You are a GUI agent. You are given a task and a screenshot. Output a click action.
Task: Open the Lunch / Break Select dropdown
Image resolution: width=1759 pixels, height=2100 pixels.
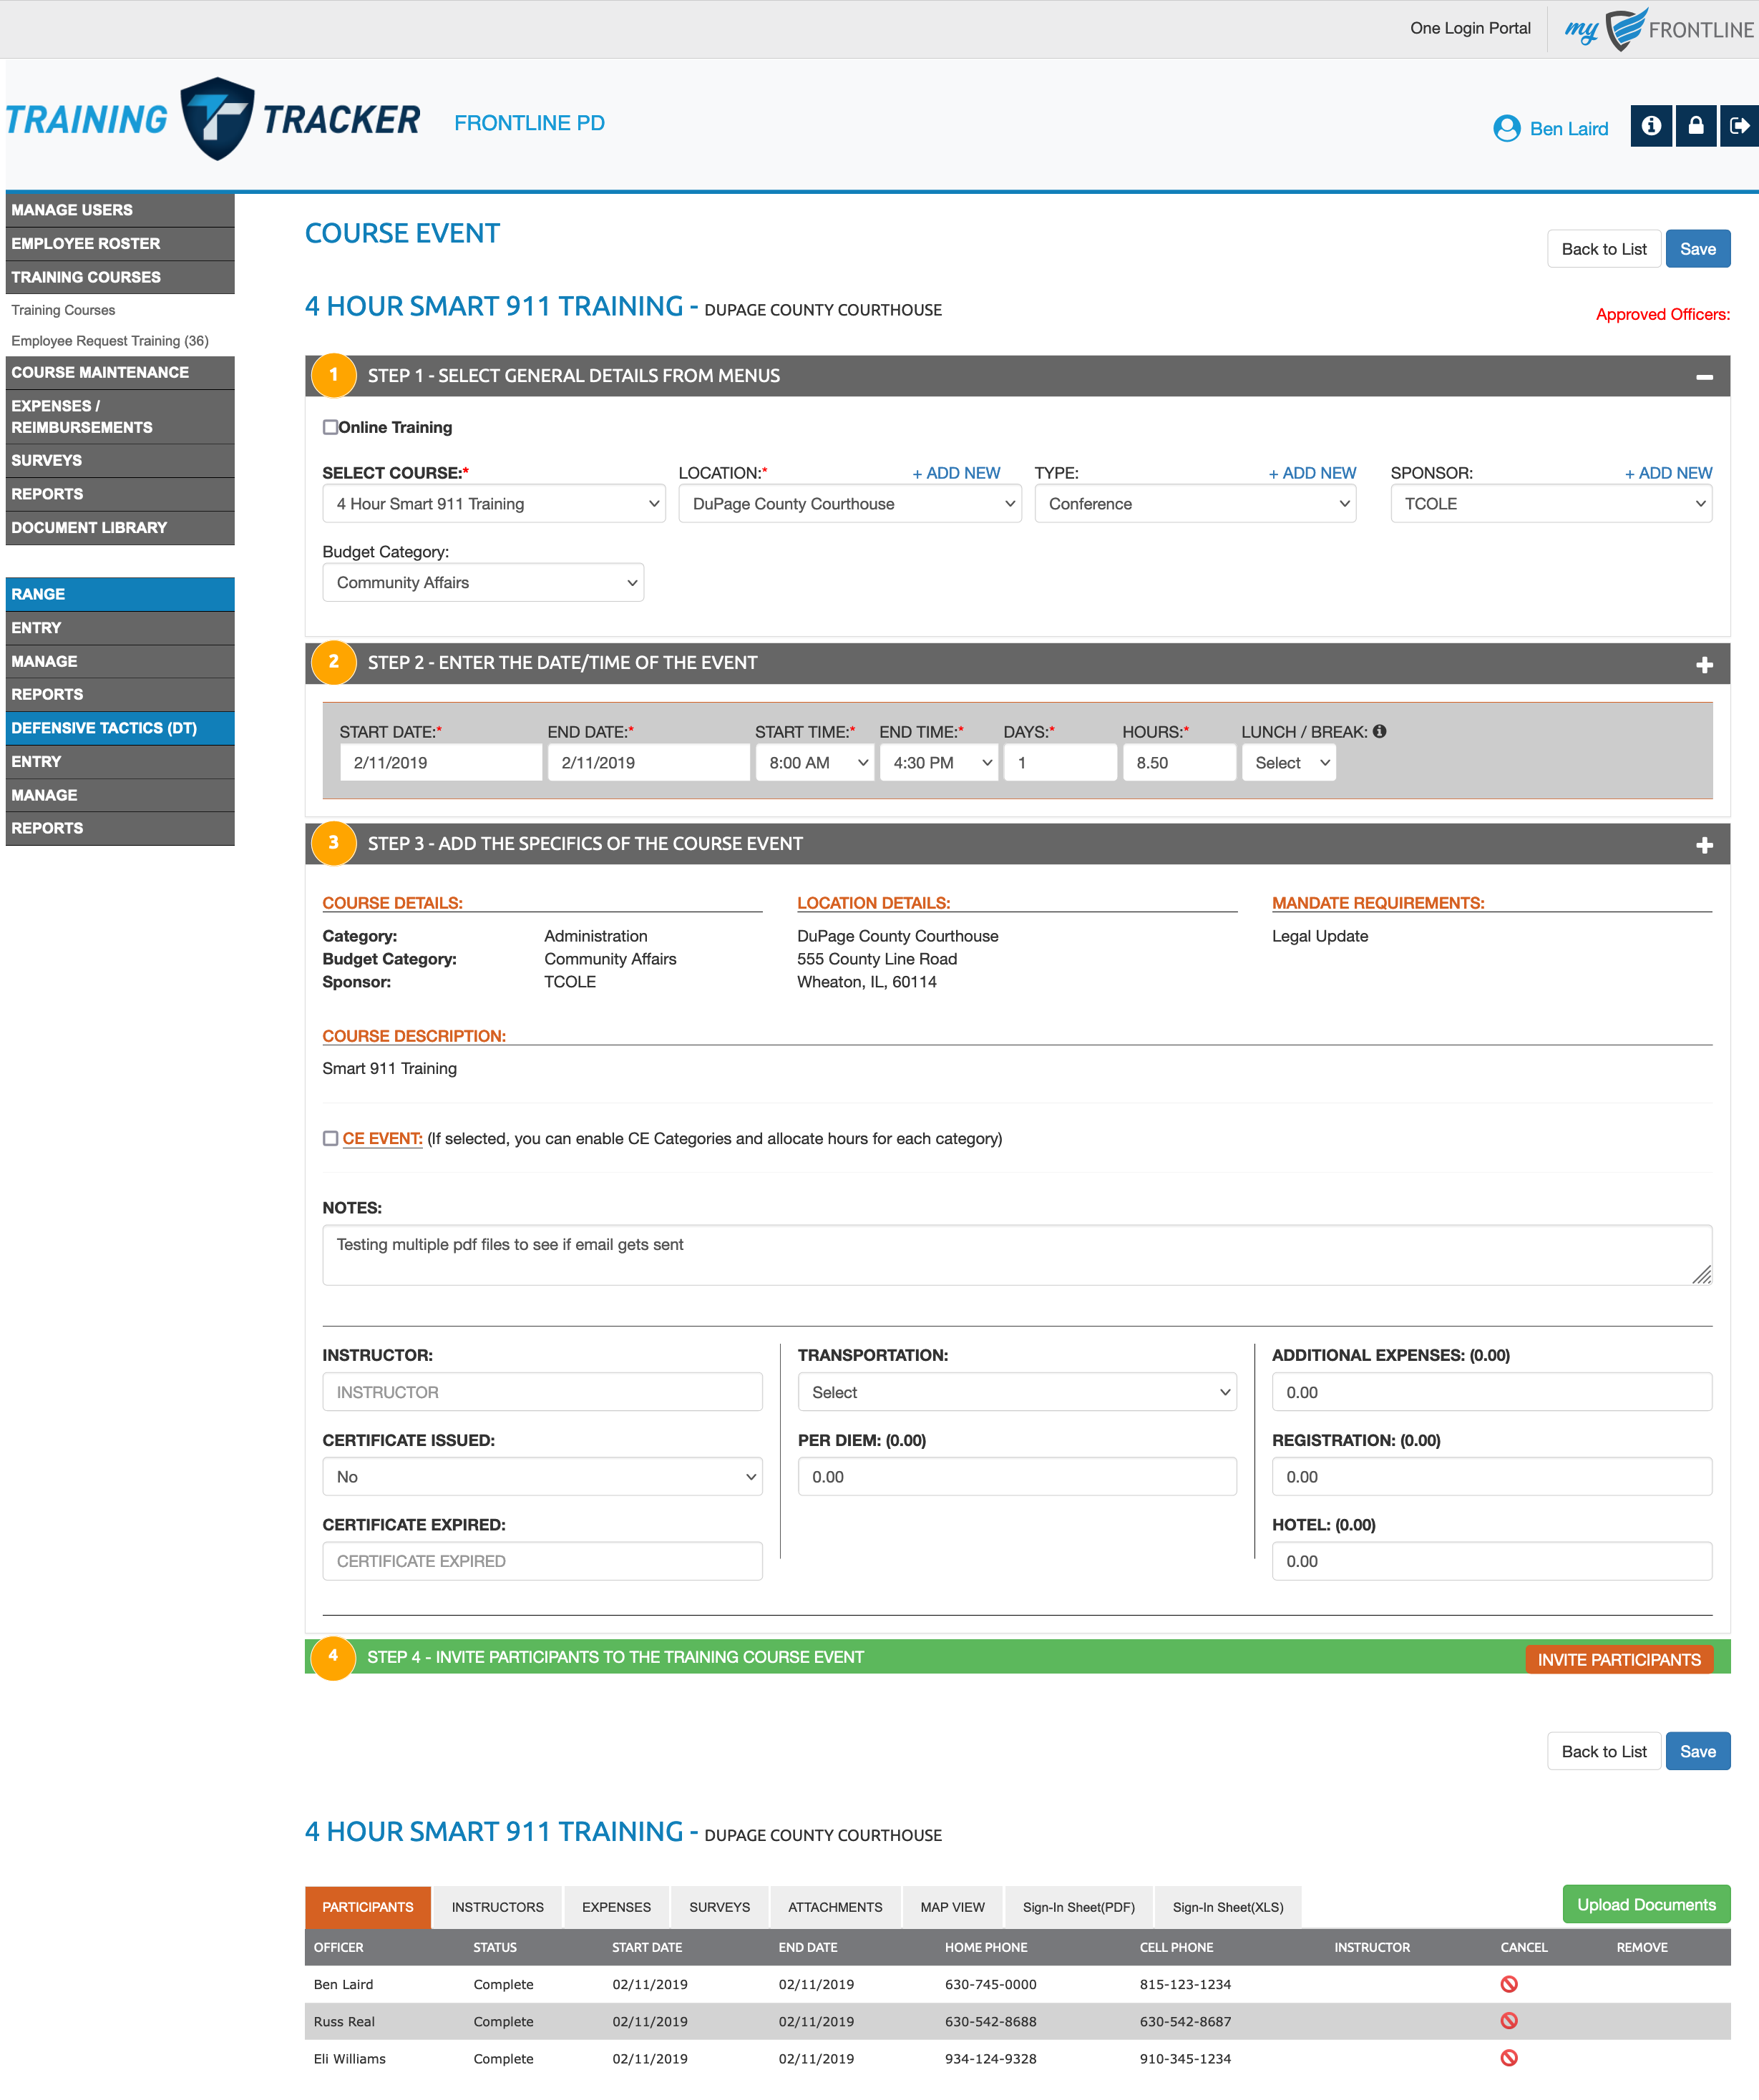pos(1288,763)
